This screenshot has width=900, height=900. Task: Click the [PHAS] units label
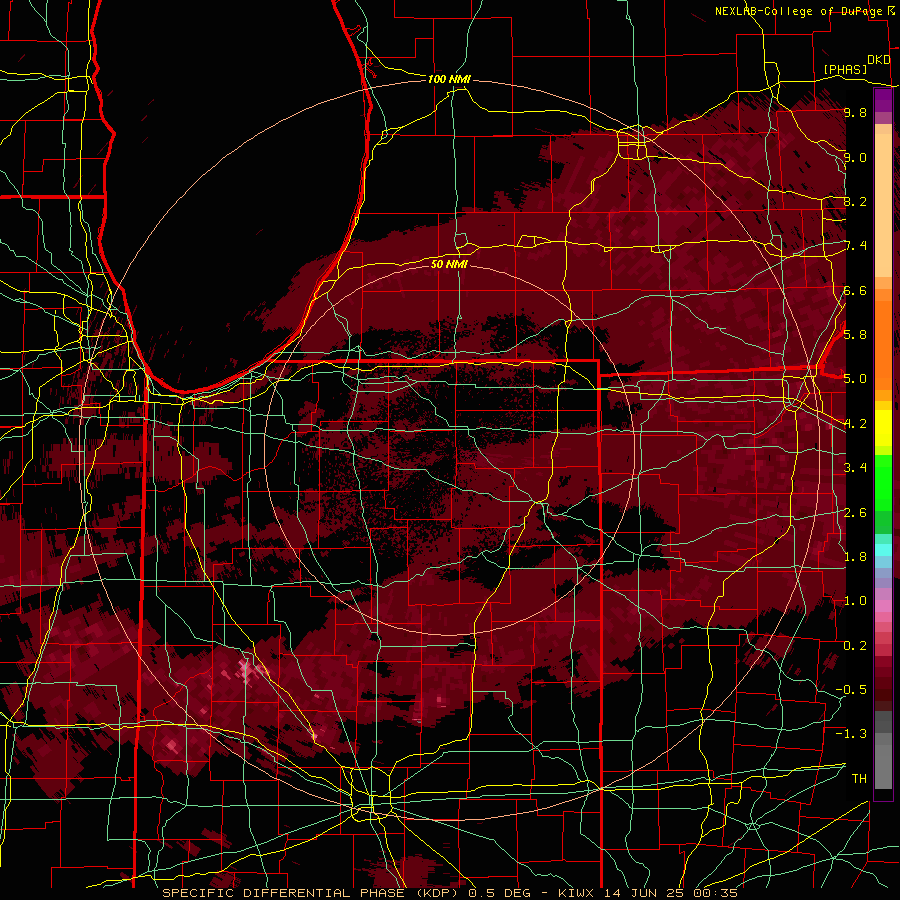(845, 69)
